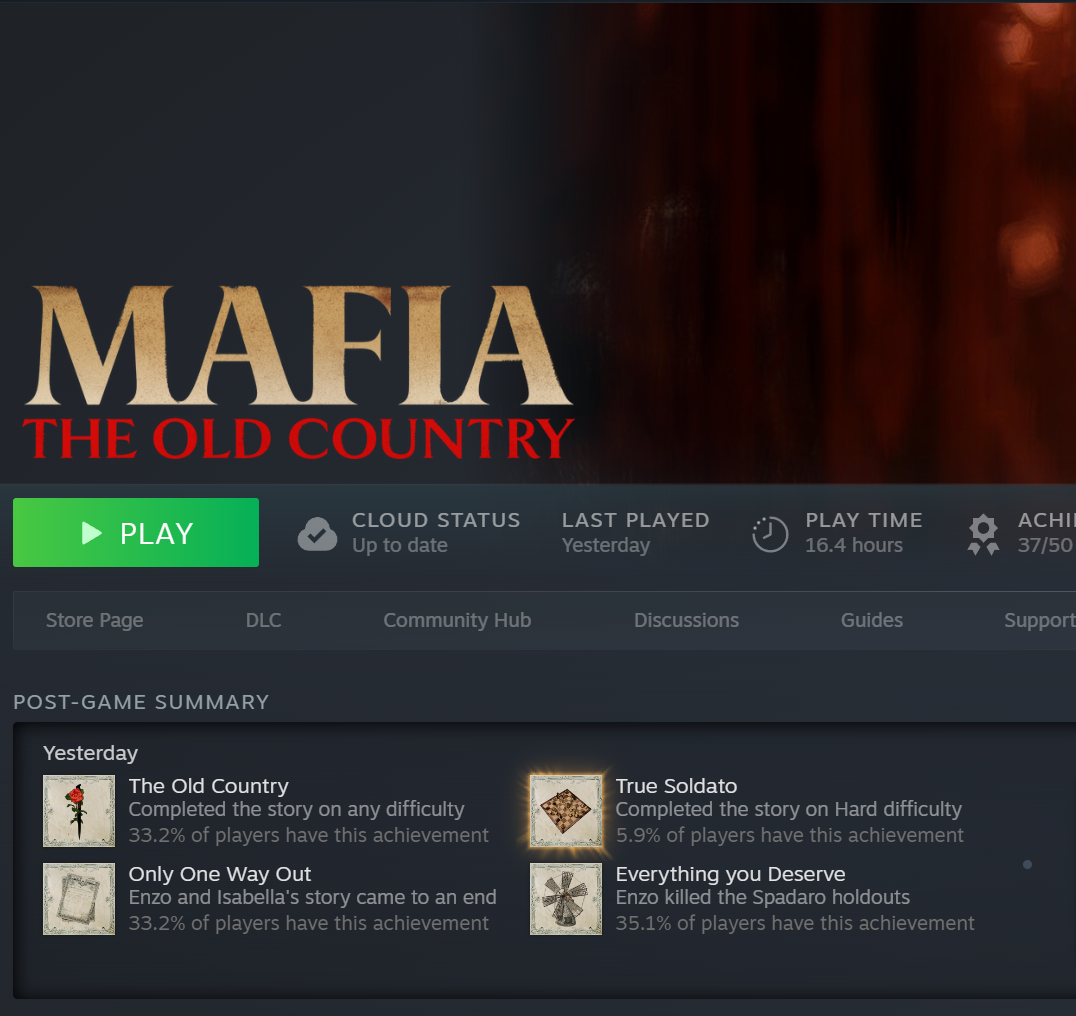This screenshot has height=1016, width=1076.
Task: Open Everything you Deserve windmill icon
Action: click(565, 899)
